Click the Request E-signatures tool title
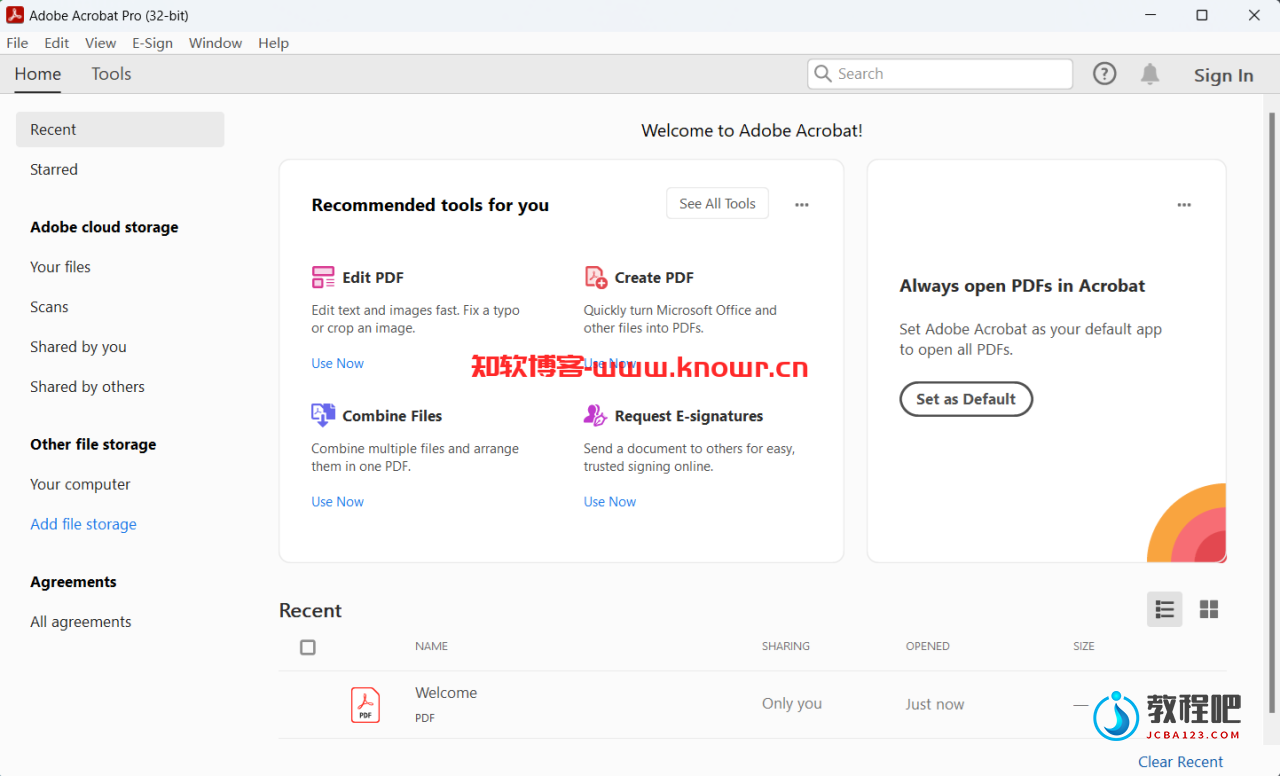Viewport: 1280px width, 776px height. coord(689,415)
